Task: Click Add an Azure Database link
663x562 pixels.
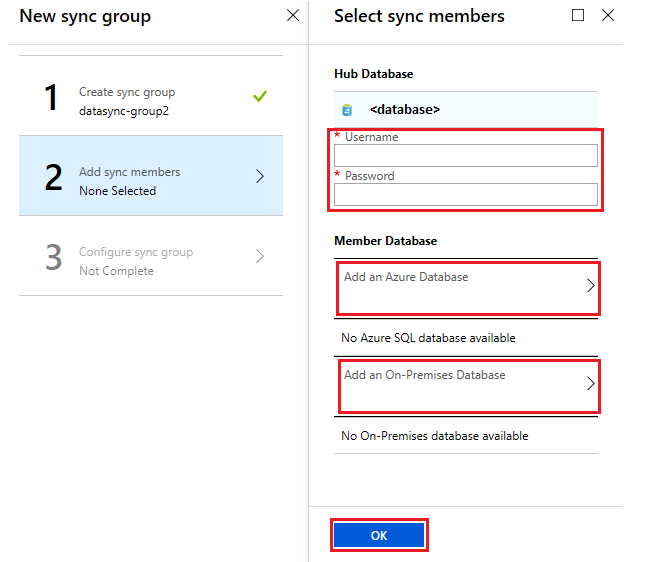Action: tap(406, 277)
